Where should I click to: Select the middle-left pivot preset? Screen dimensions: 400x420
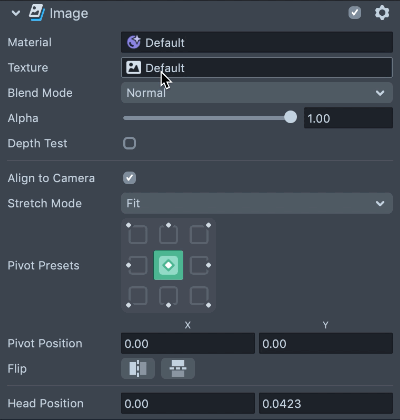coord(138,265)
